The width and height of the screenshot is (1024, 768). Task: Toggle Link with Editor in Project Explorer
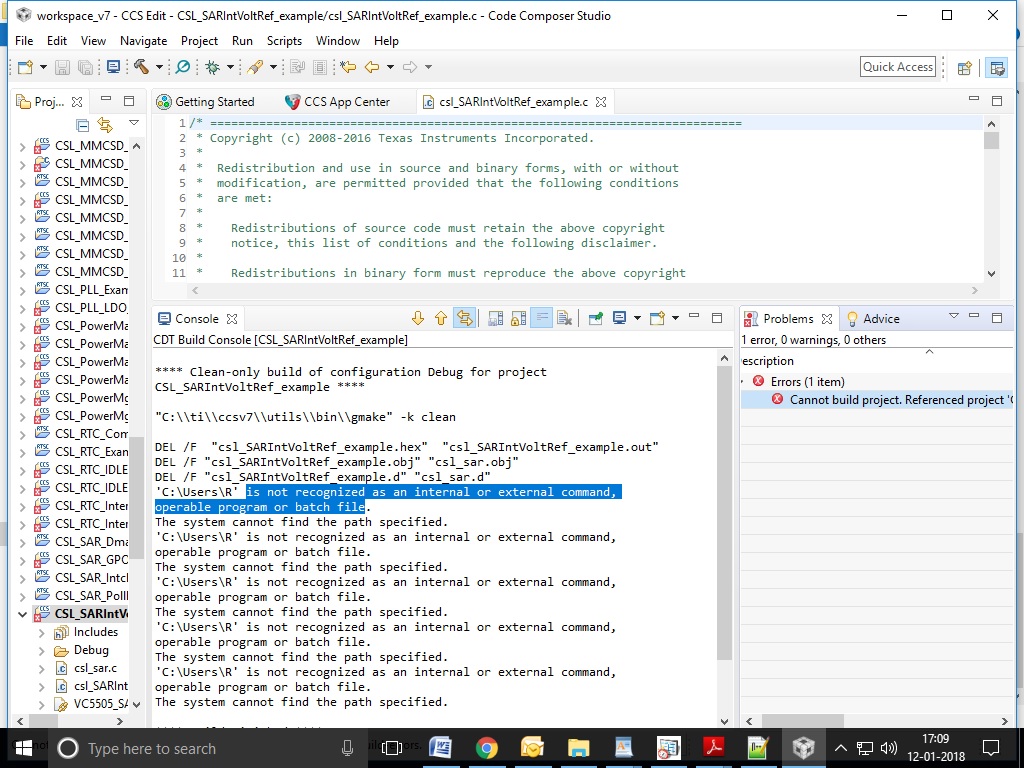click(104, 124)
